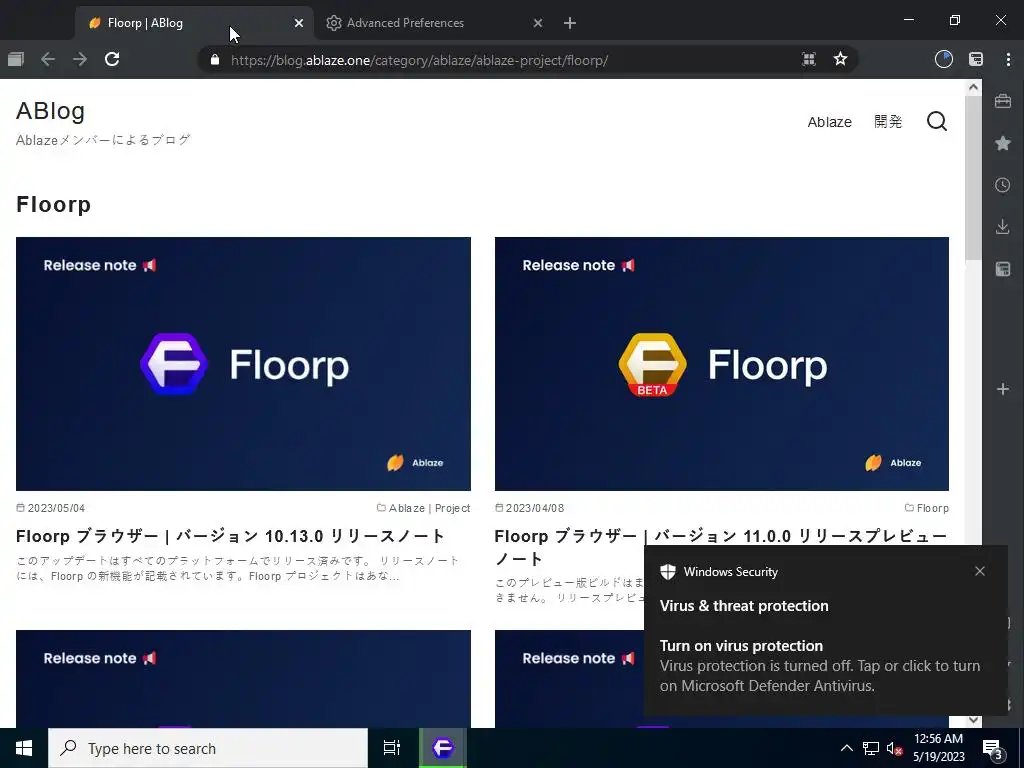Open the clock showing 12:56 AM
1024x768 pixels.
938,748
